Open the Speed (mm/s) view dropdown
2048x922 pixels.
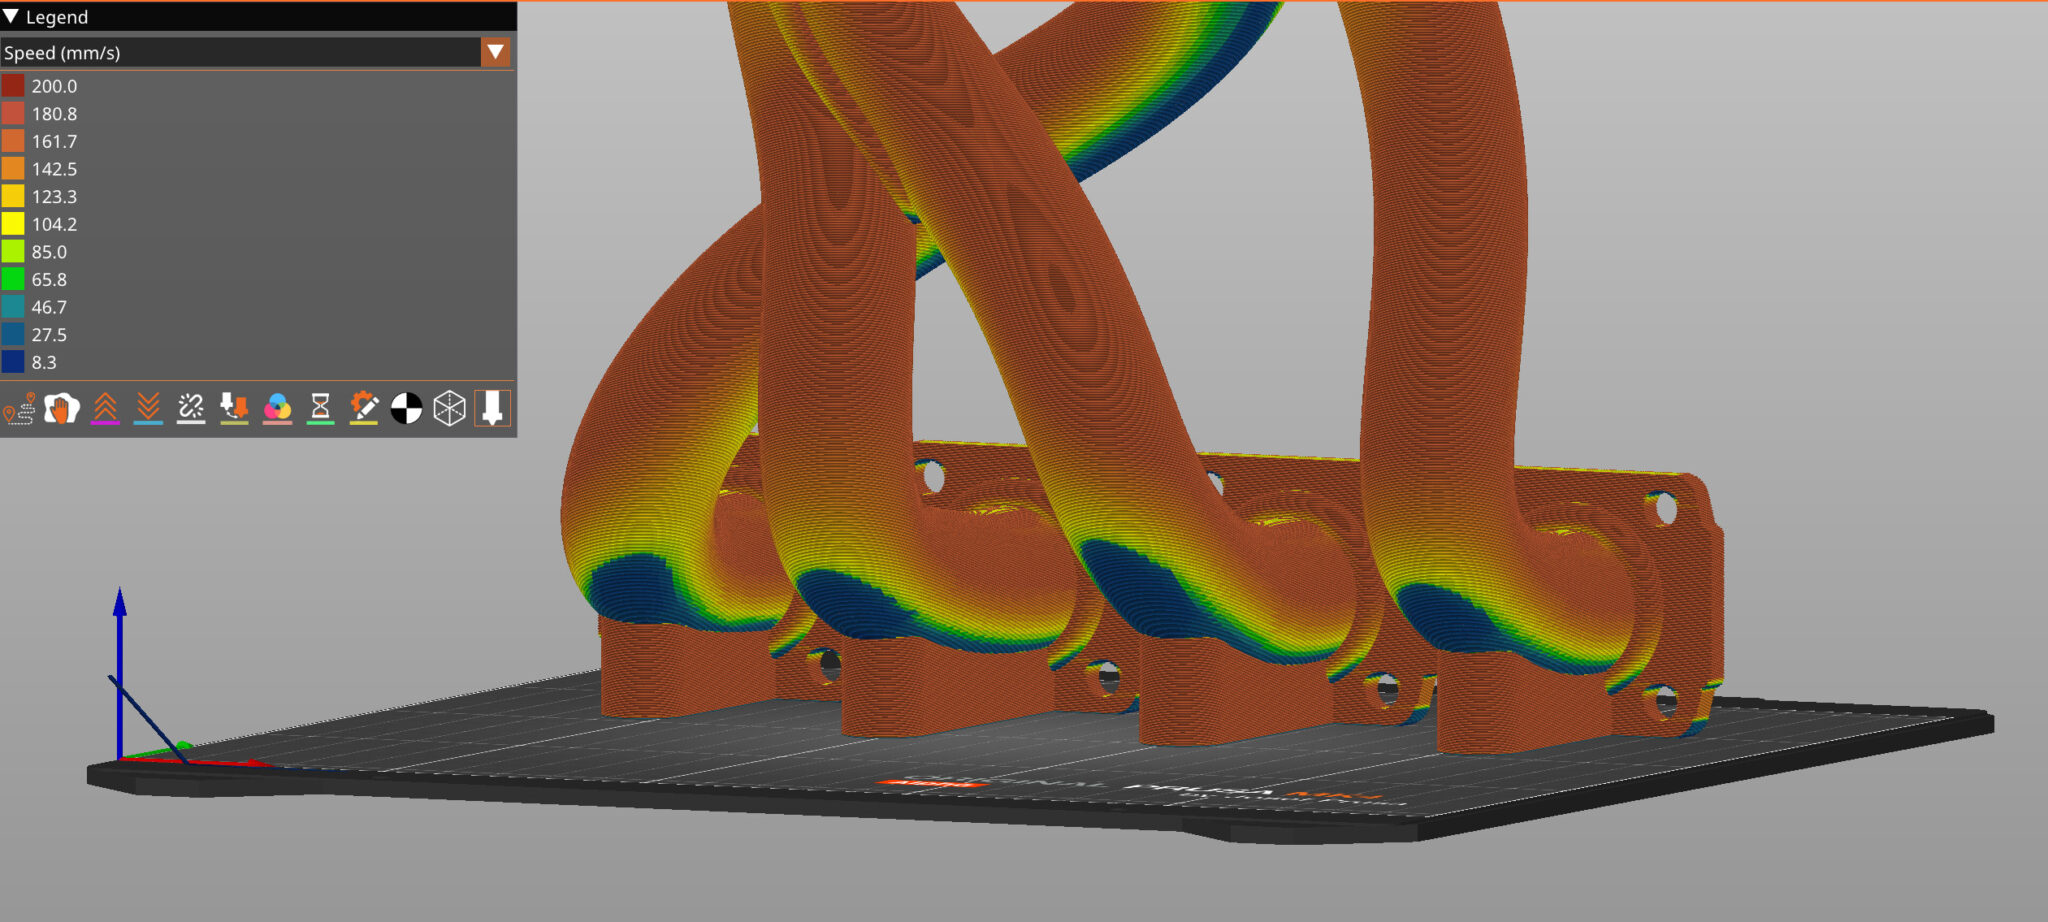tap(240, 53)
